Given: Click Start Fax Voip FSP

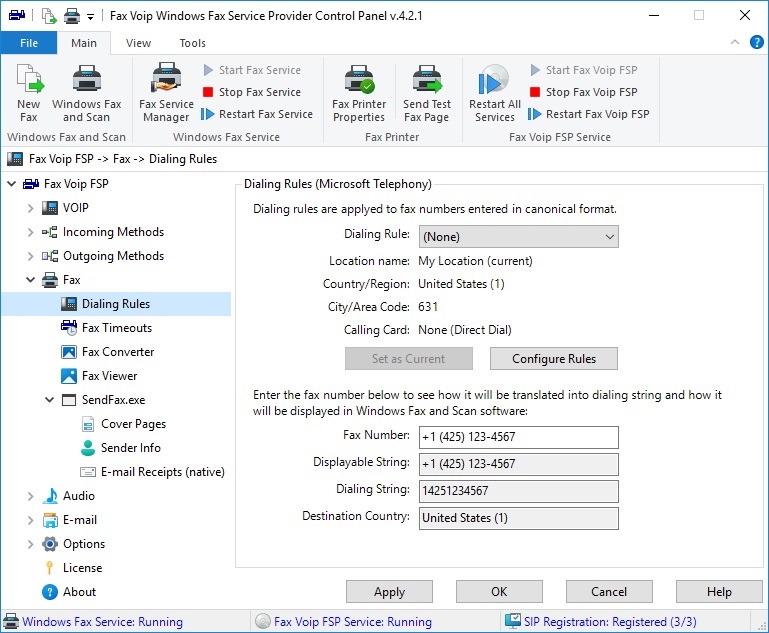Looking at the screenshot, I should (584, 70).
